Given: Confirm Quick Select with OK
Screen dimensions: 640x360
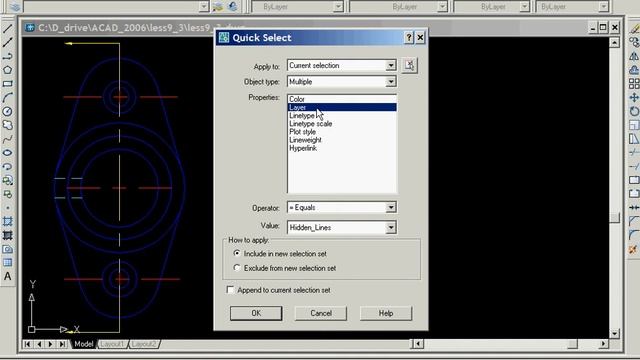Looking at the screenshot, I should click(x=256, y=313).
